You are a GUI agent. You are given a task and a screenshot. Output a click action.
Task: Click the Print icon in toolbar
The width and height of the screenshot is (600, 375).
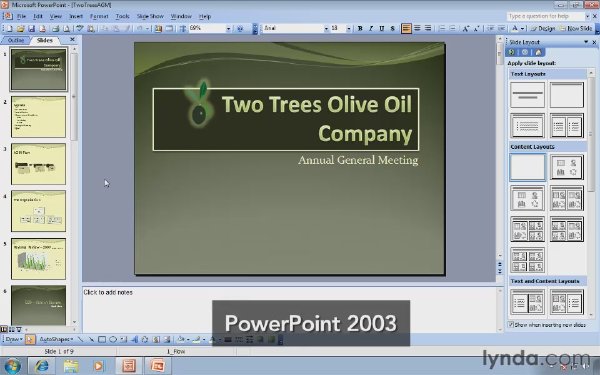[55, 29]
